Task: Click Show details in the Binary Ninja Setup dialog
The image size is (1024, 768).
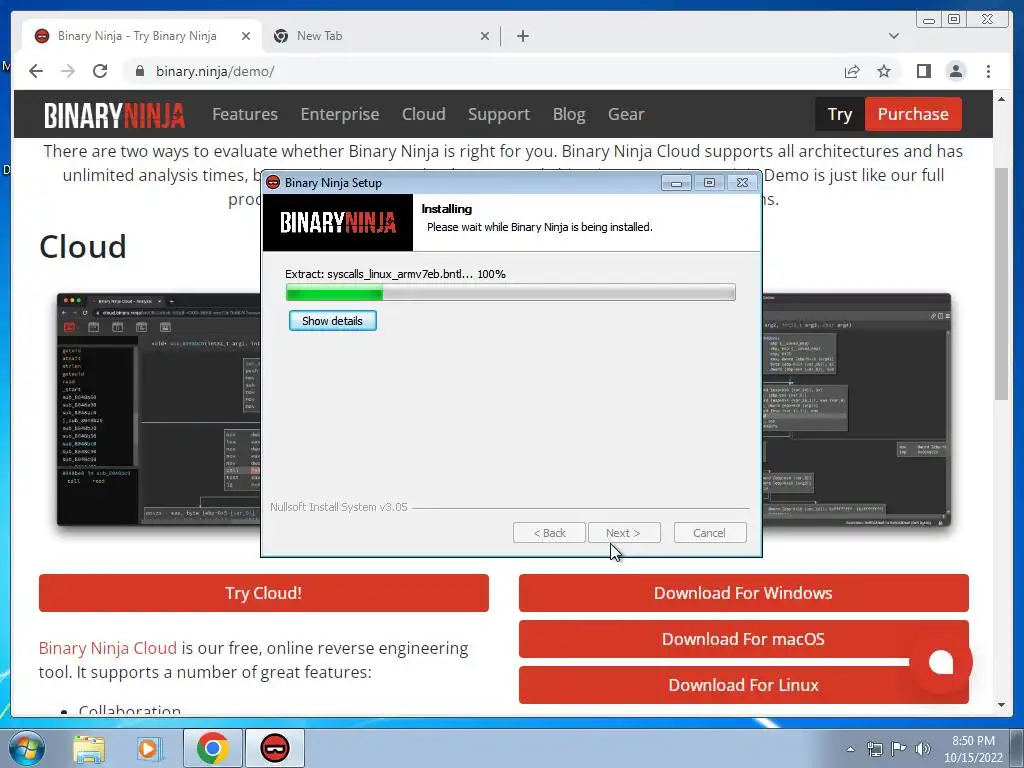Action: click(x=332, y=321)
